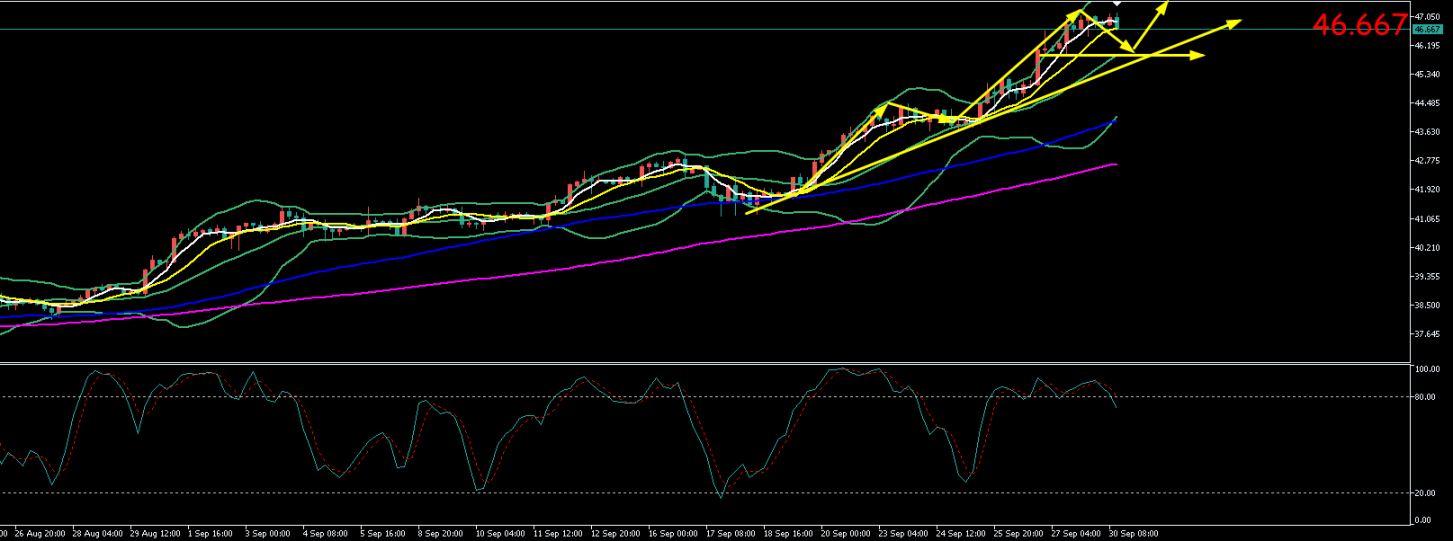
Task: Click the 43.630 level on price scale
Action: [1426, 132]
